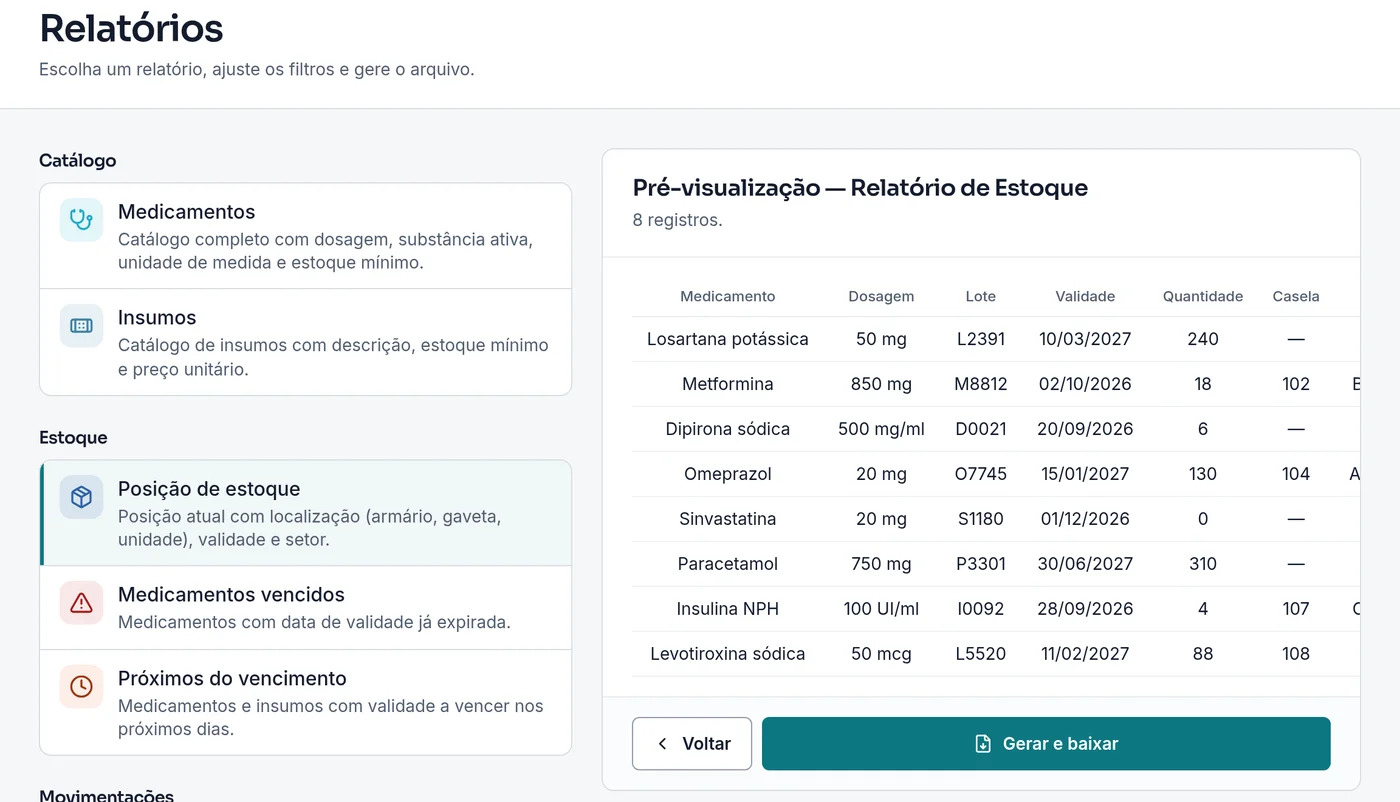
Task: Choose the Posição de estoque report
Action: [305, 513]
